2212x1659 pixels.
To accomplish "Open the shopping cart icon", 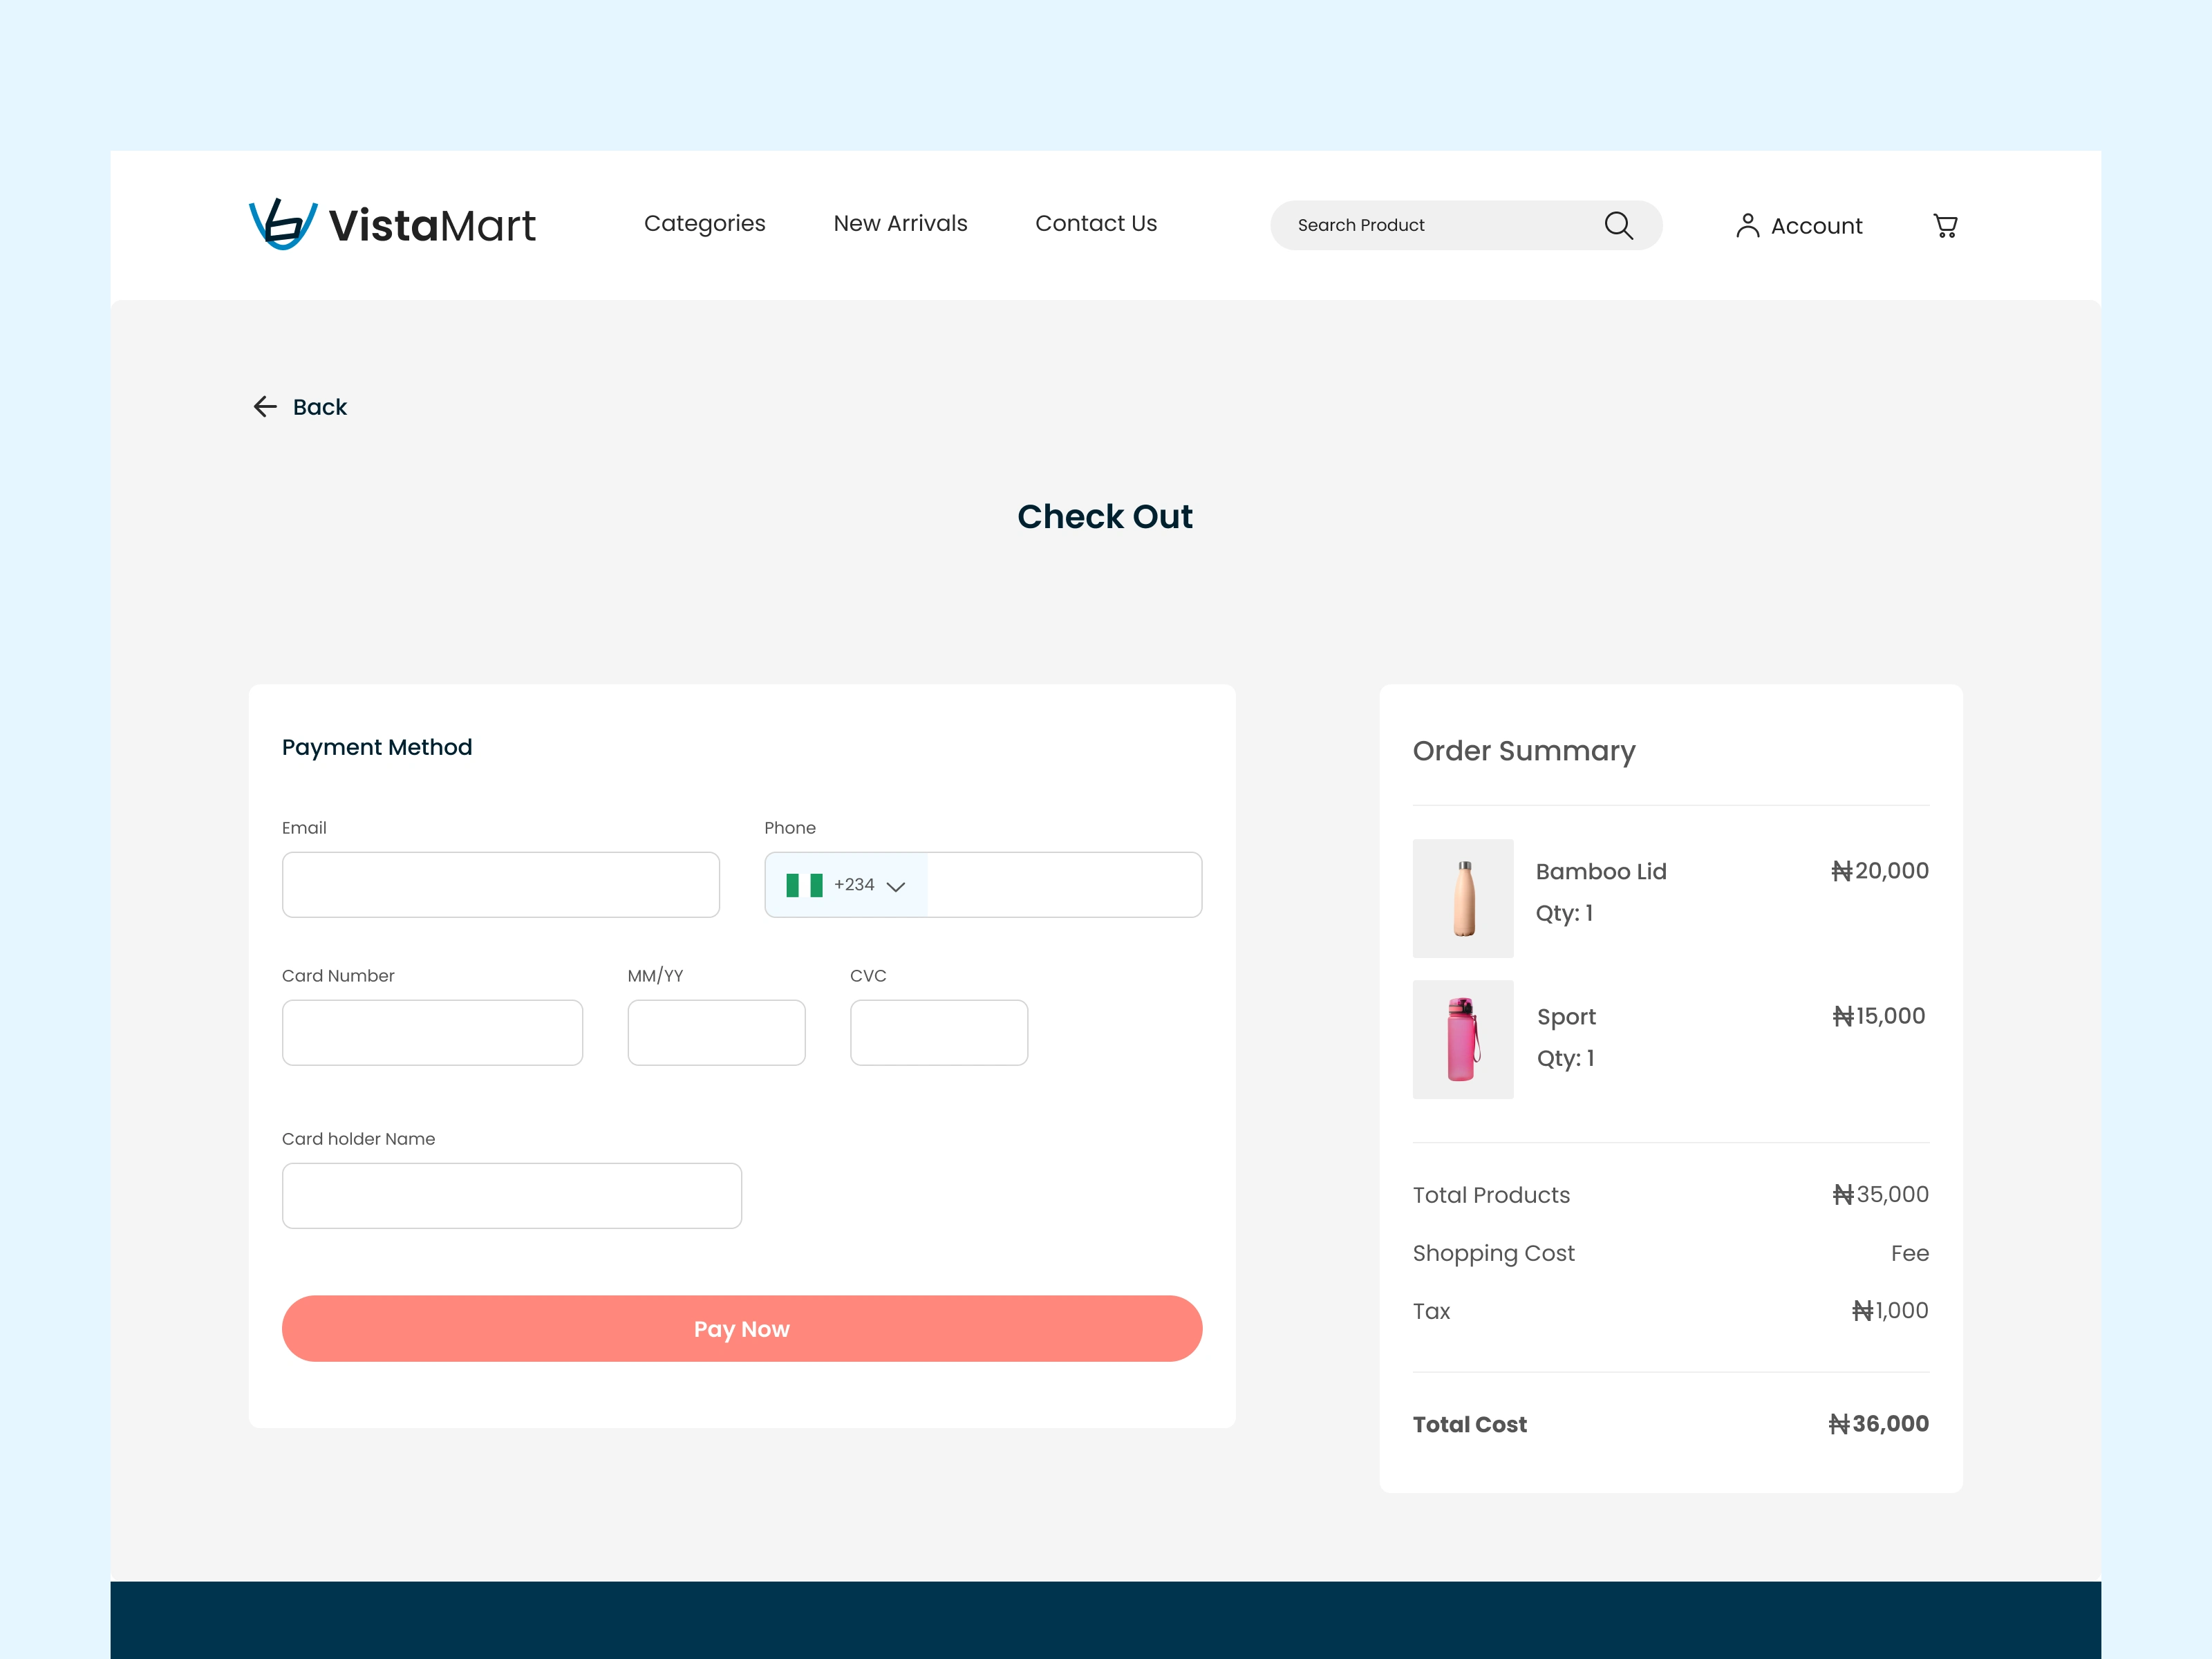I will (1945, 225).
